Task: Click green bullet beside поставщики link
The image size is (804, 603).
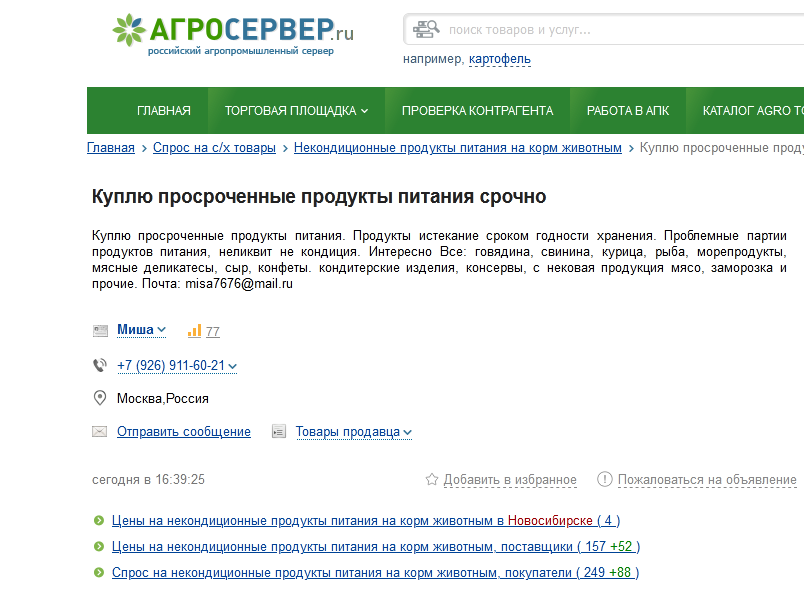Action: (99, 547)
